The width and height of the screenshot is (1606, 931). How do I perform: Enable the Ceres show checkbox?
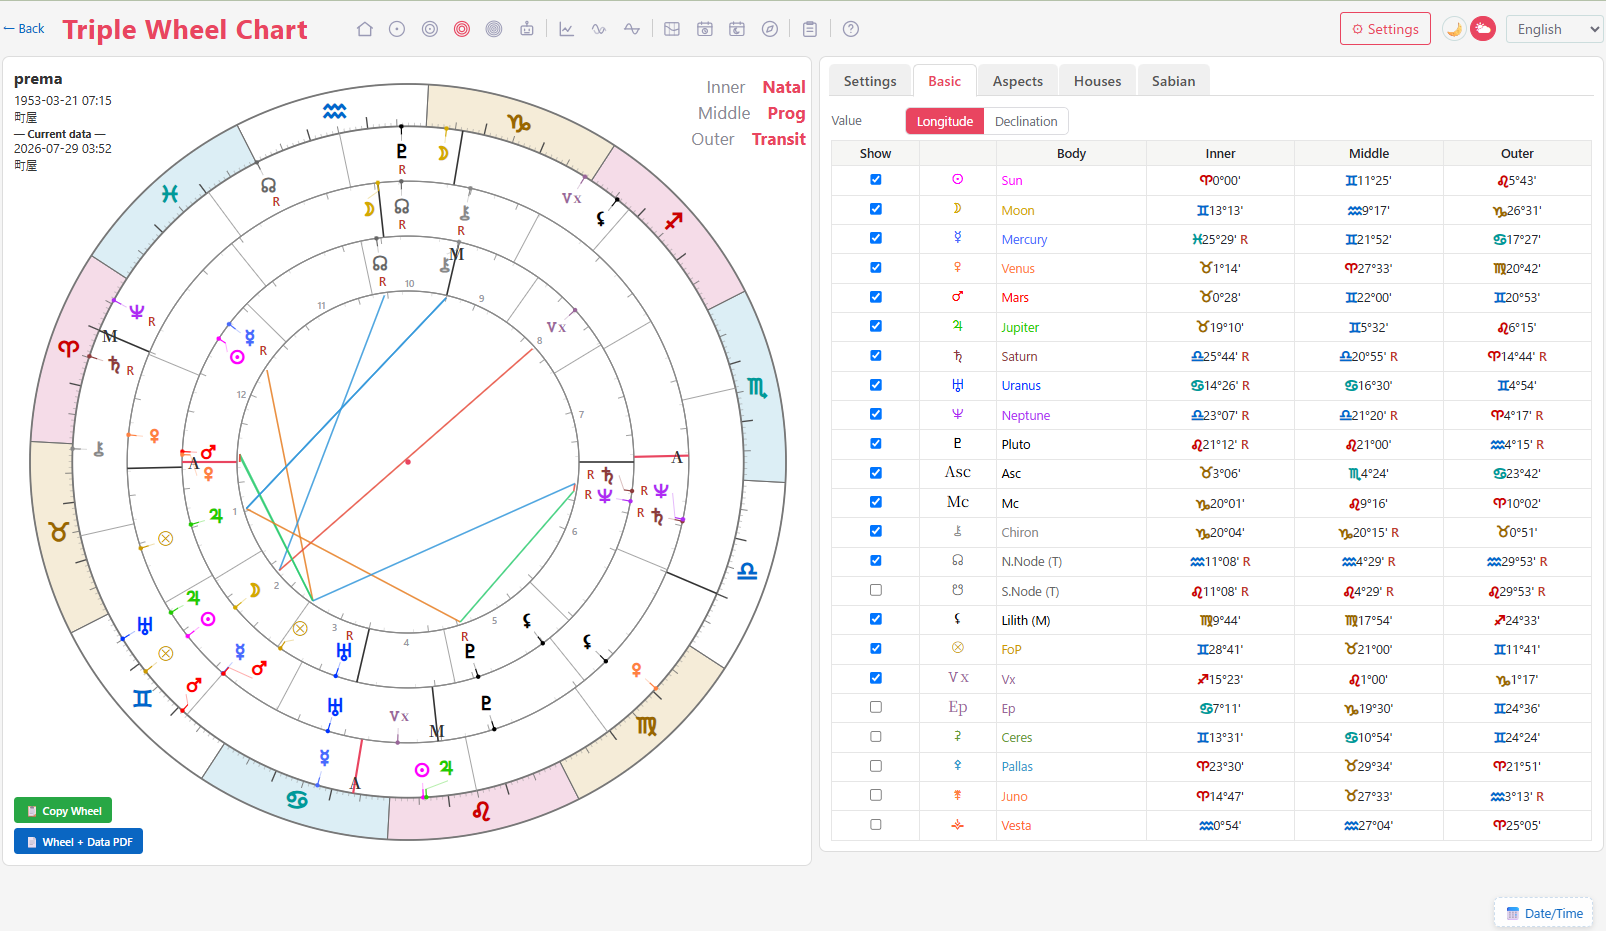[x=875, y=736]
